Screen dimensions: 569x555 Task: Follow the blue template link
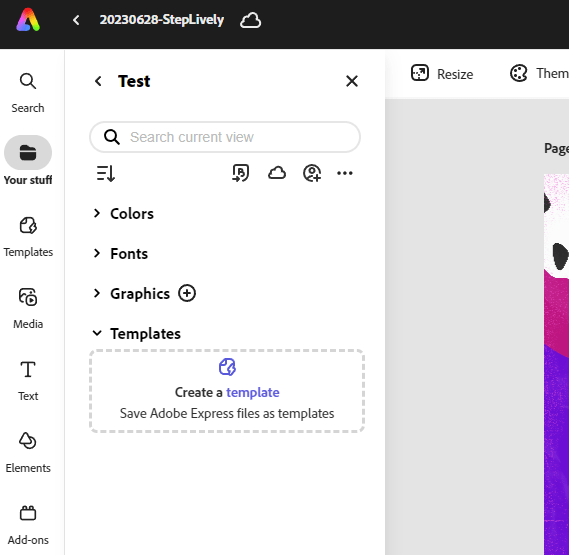[253, 392]
